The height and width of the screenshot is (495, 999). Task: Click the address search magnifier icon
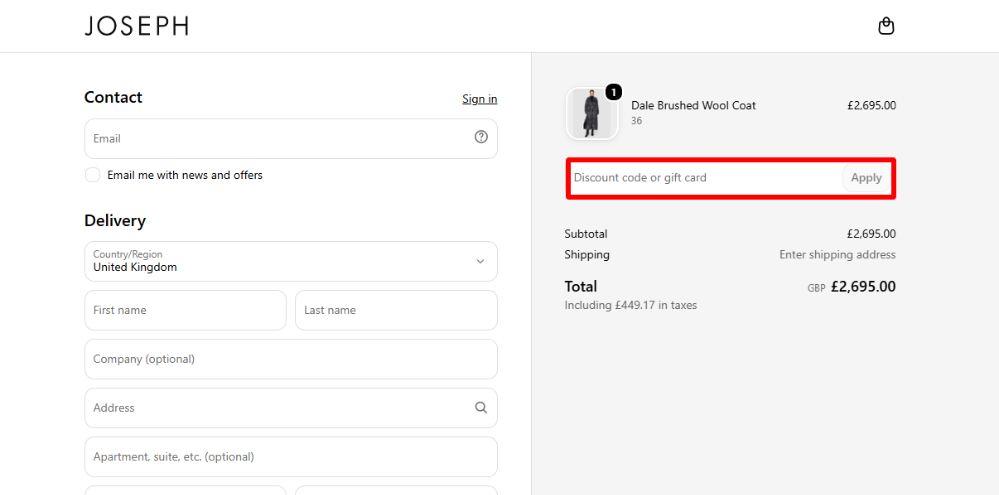click(x=481, y=407)
